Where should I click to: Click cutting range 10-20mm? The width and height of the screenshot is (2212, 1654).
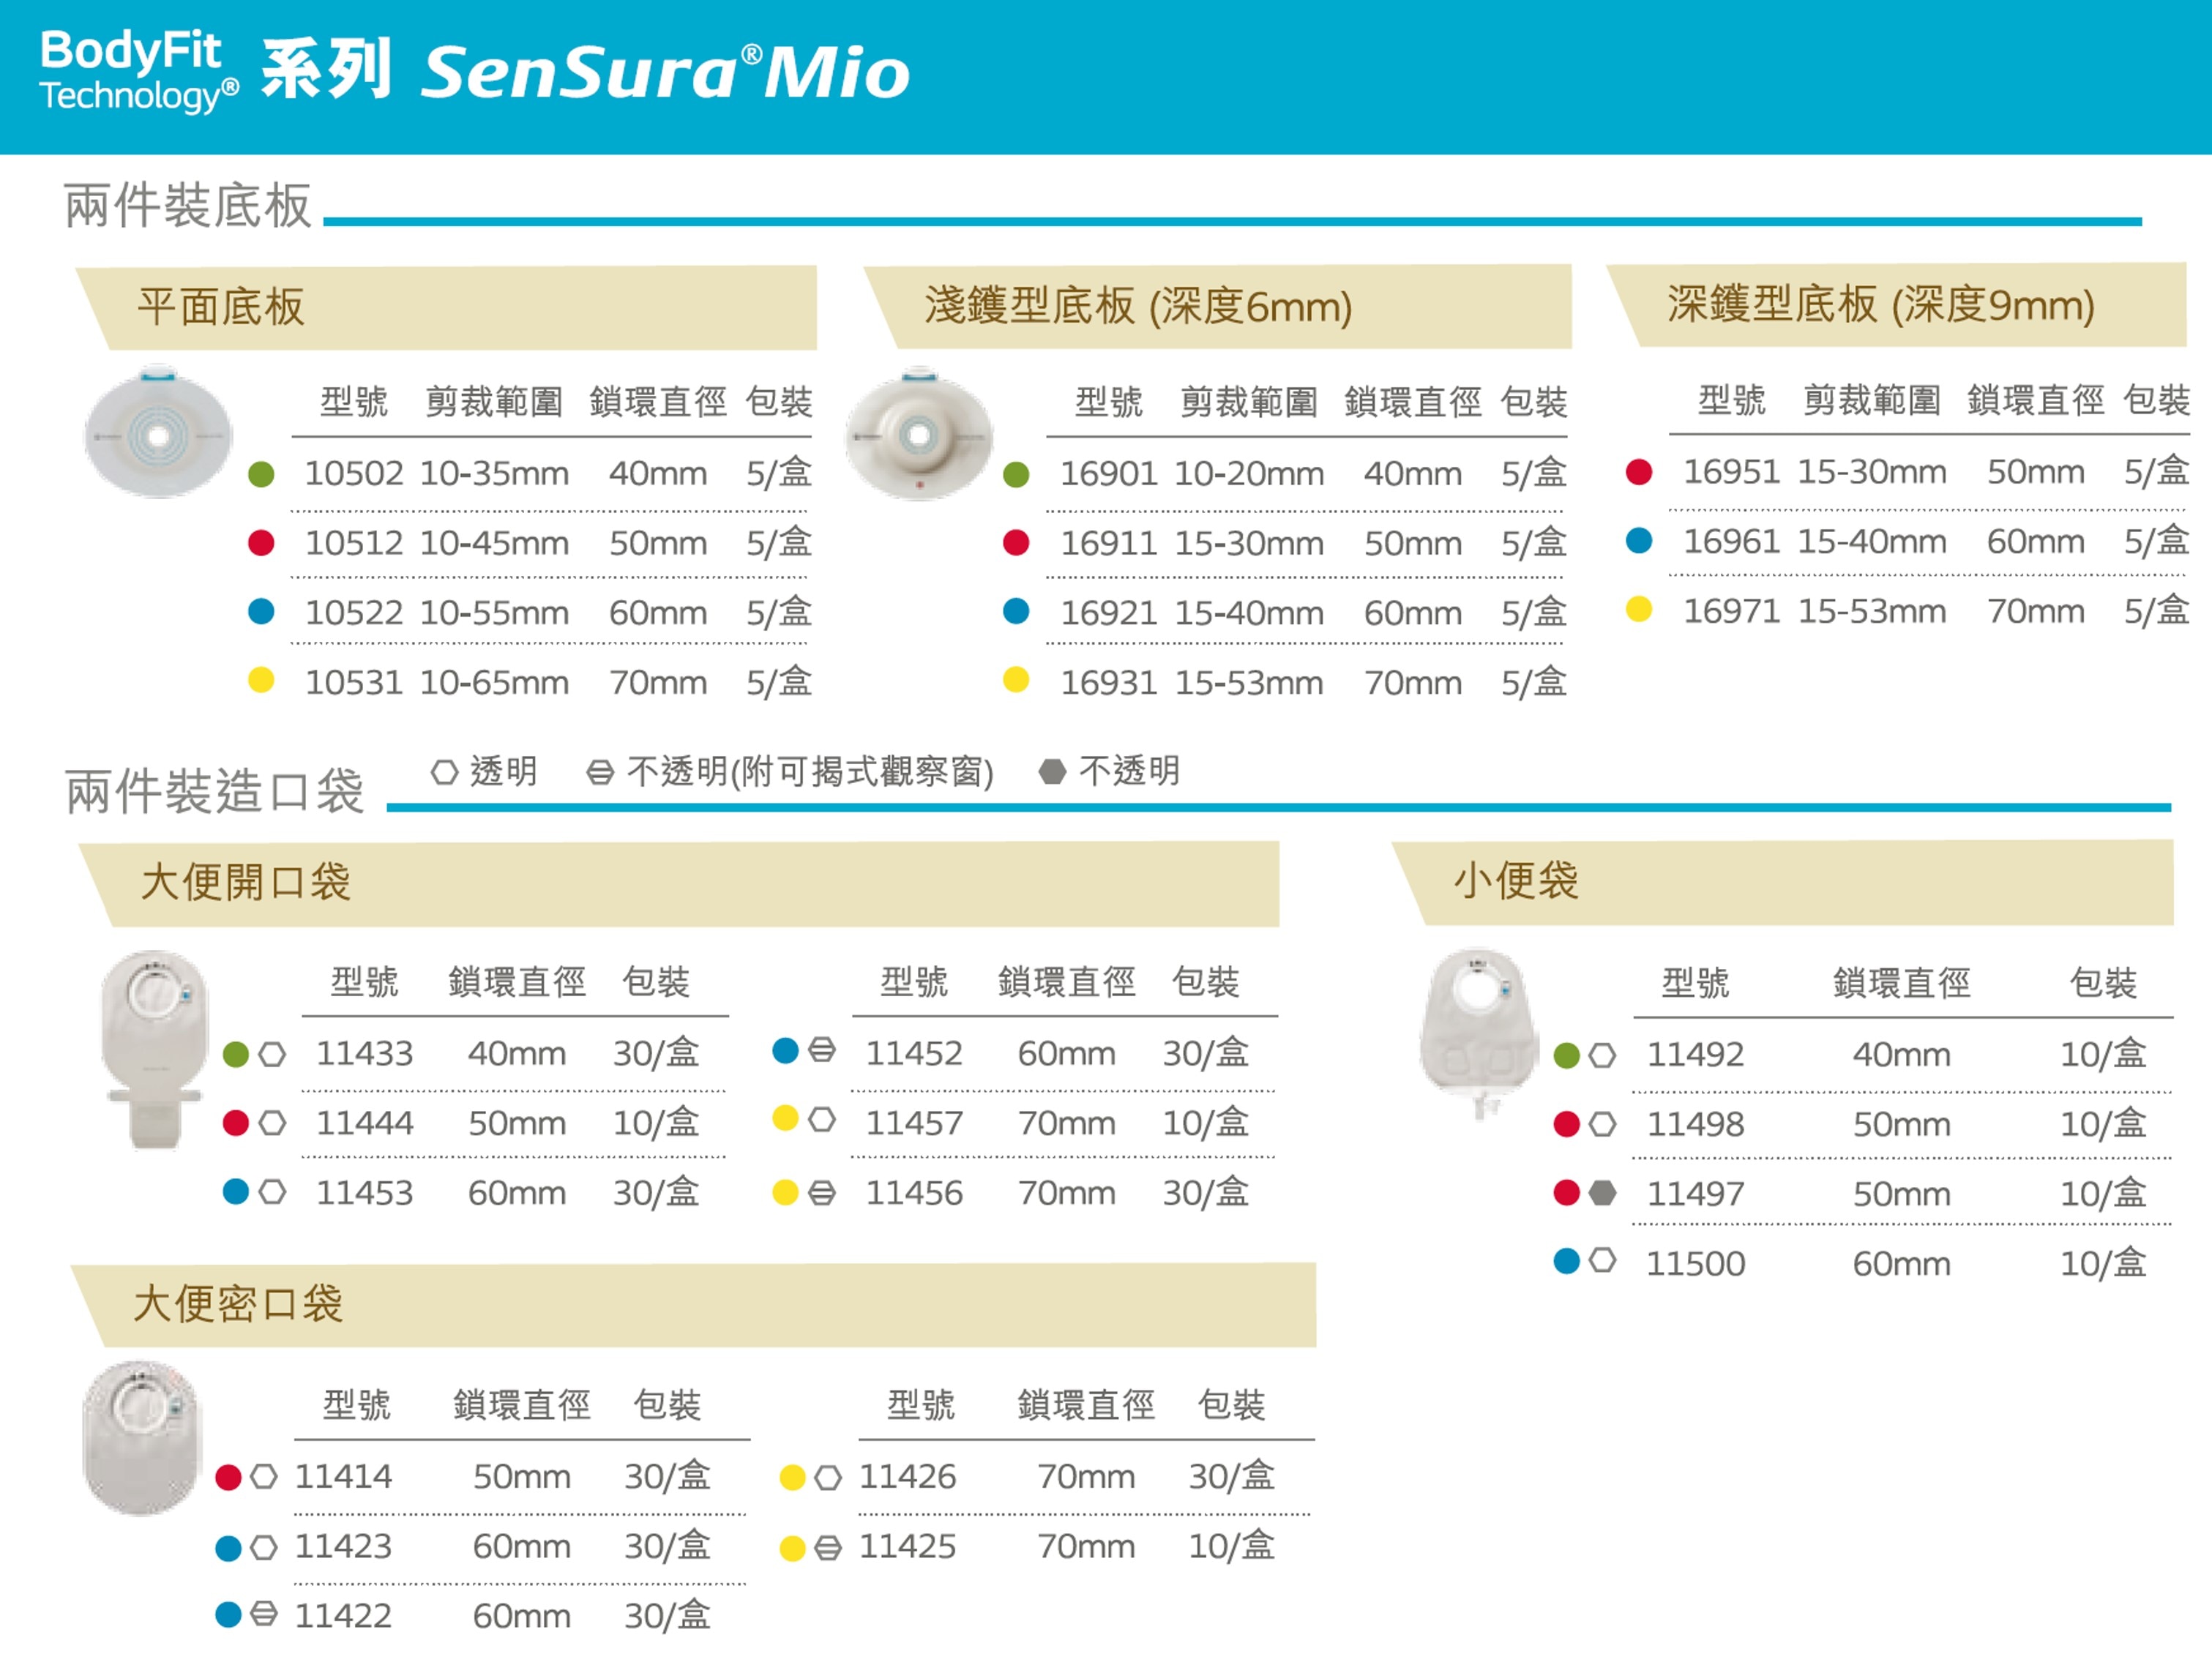coord(1249,474)
